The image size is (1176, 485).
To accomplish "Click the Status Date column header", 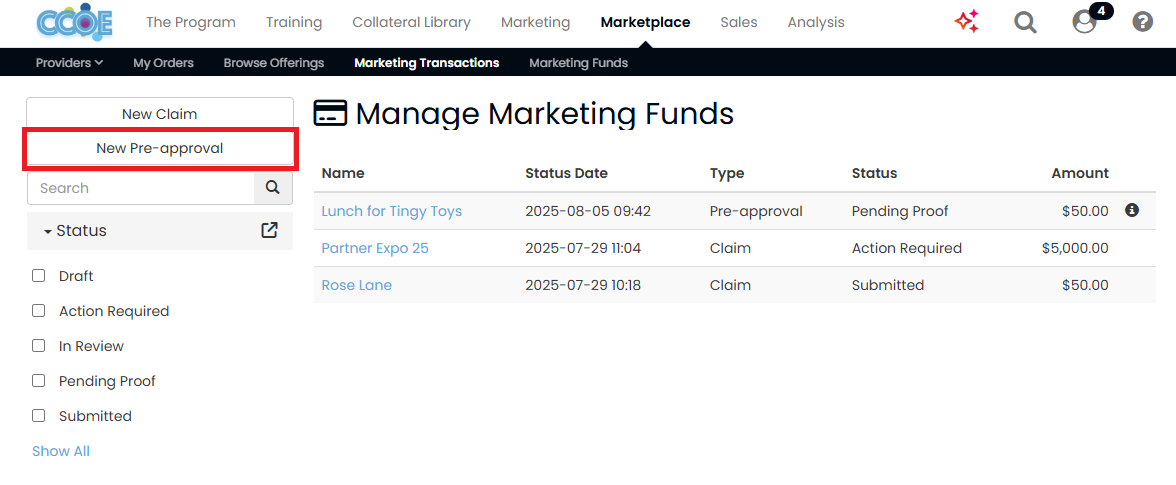I will tap(566, 173).
